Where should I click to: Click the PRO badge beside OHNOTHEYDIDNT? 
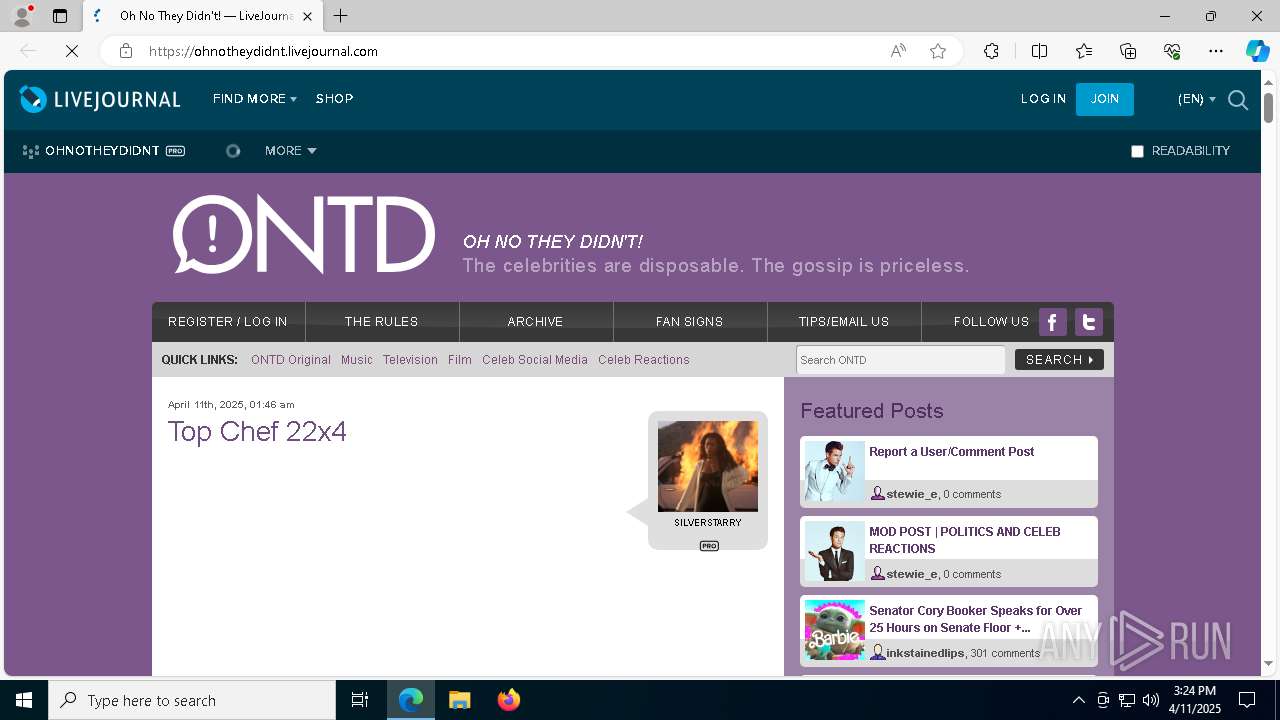point(175,151)
